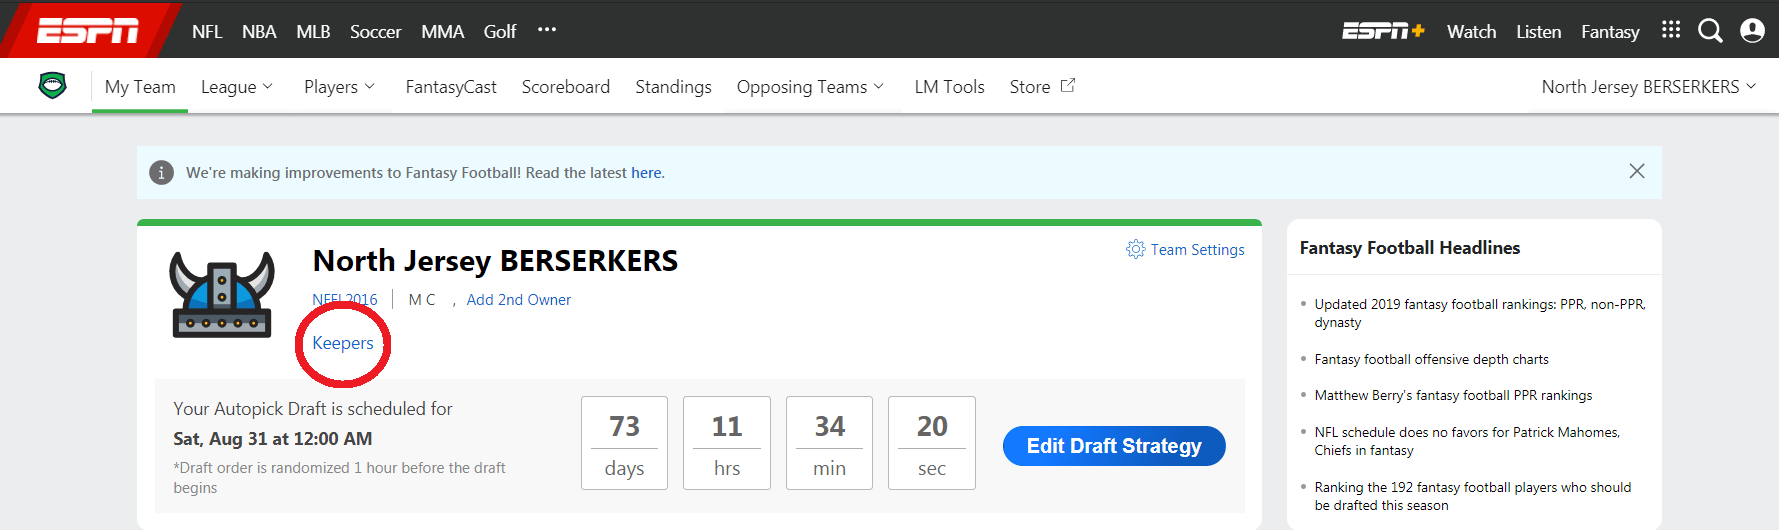Click Watch in the top bar
This screenshot has width=1779, height=530.
(x=1471, y=32)
